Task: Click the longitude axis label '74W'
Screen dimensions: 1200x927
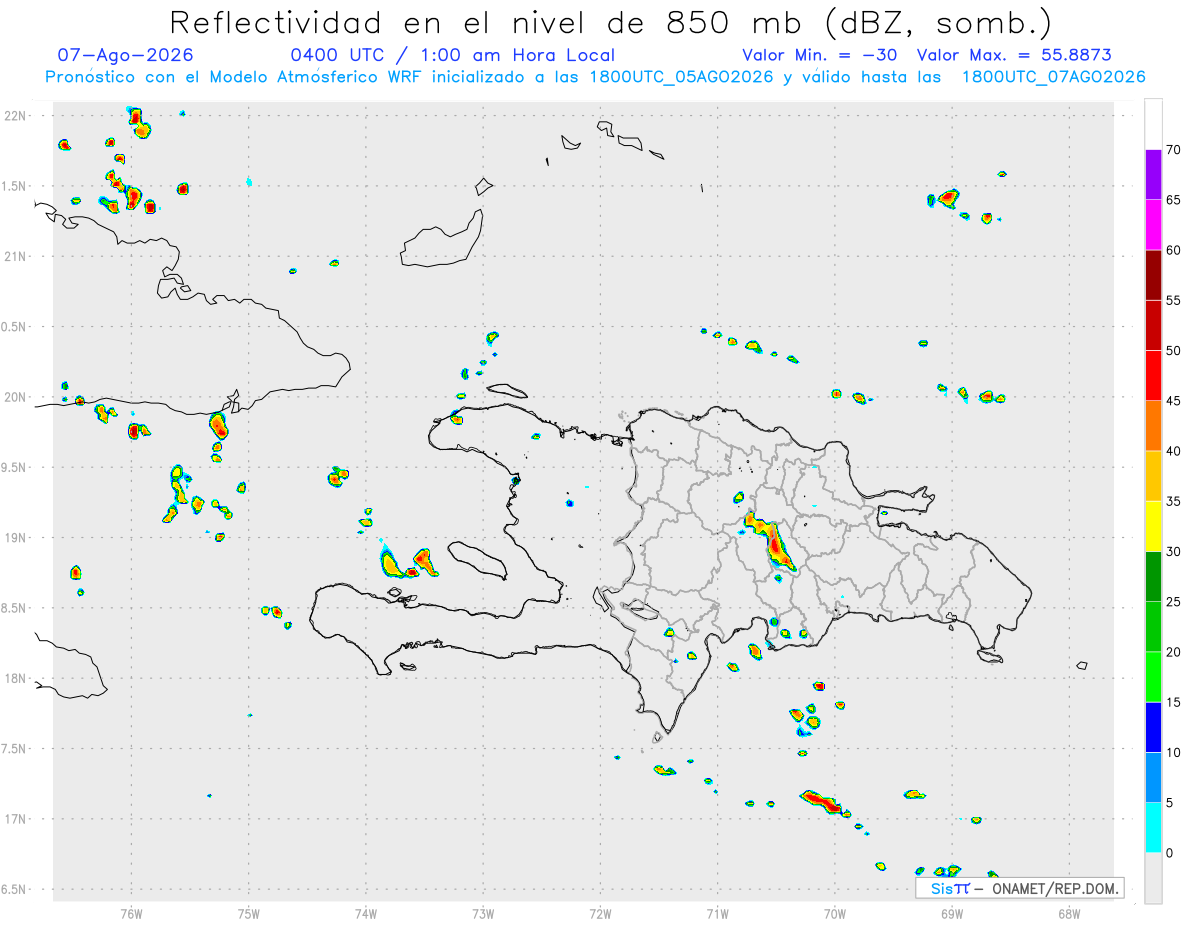Action: point(366,912)
